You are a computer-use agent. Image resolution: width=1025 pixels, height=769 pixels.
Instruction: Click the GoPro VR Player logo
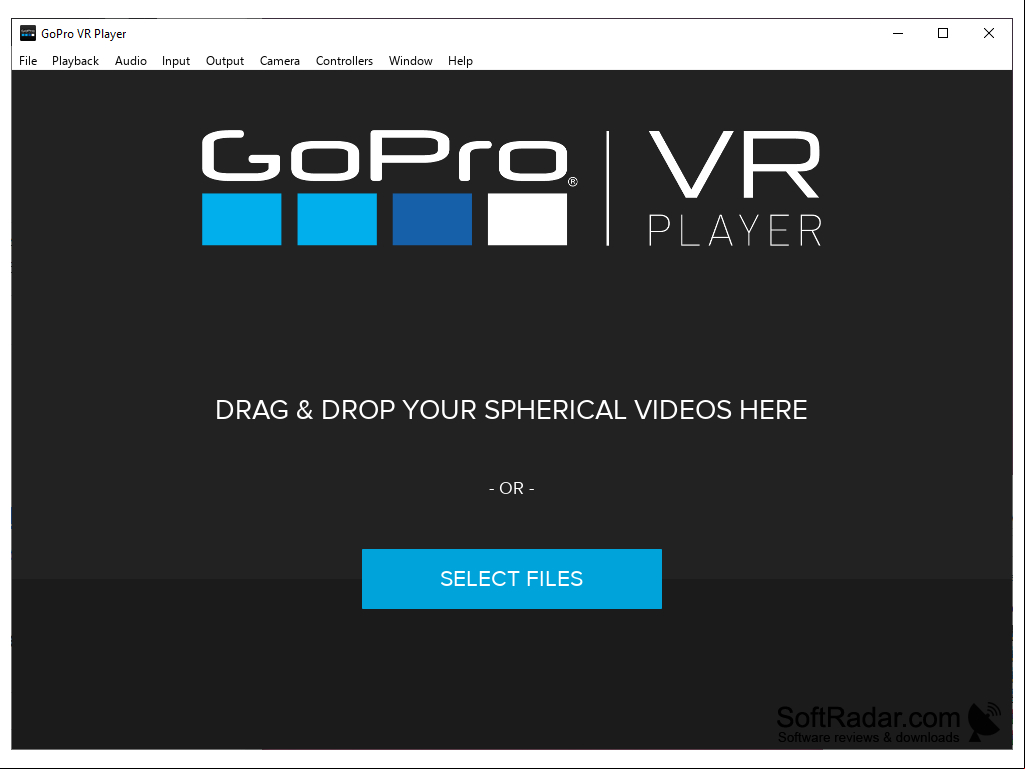pos(511,188)
